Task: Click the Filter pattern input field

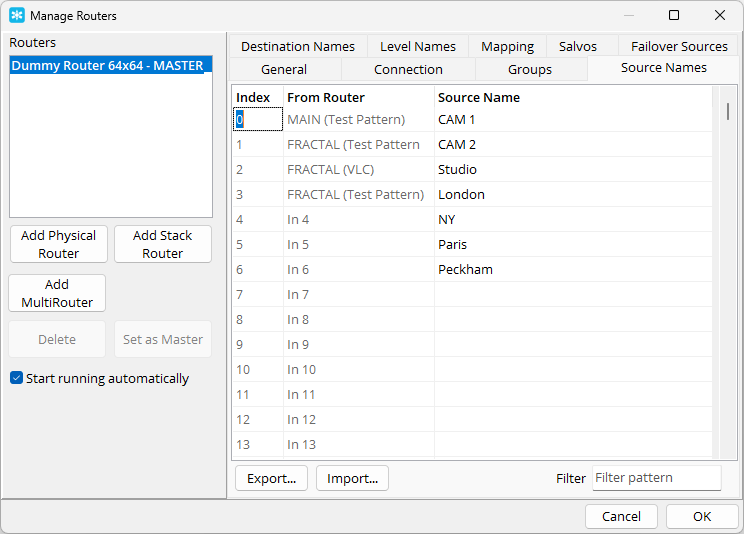Action: tap(657, 478)
